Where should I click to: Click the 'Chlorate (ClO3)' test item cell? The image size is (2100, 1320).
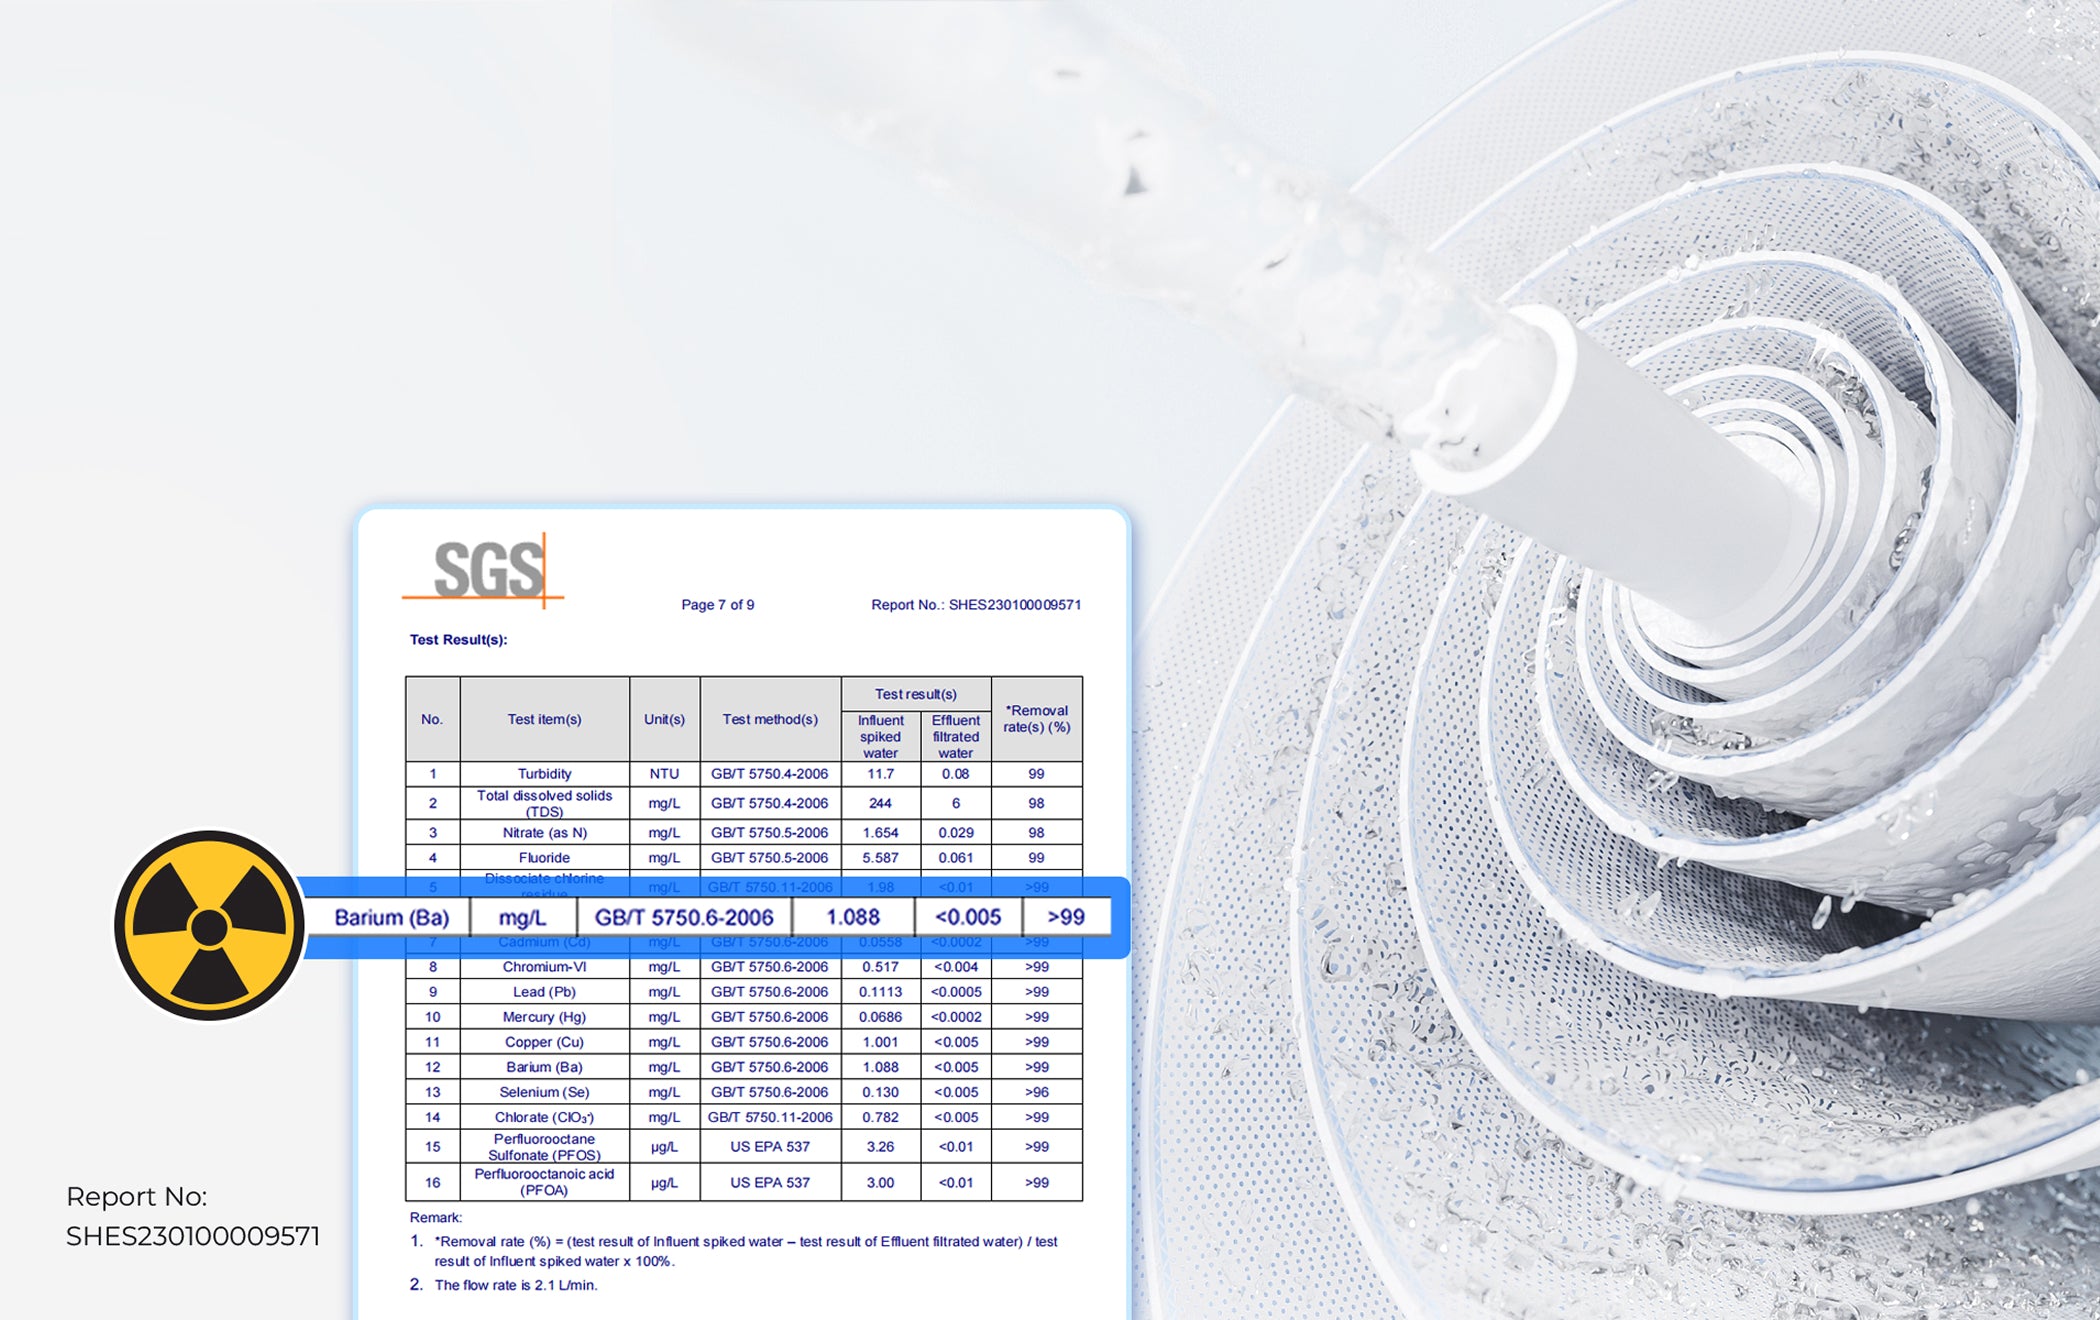click(544, 1117)
